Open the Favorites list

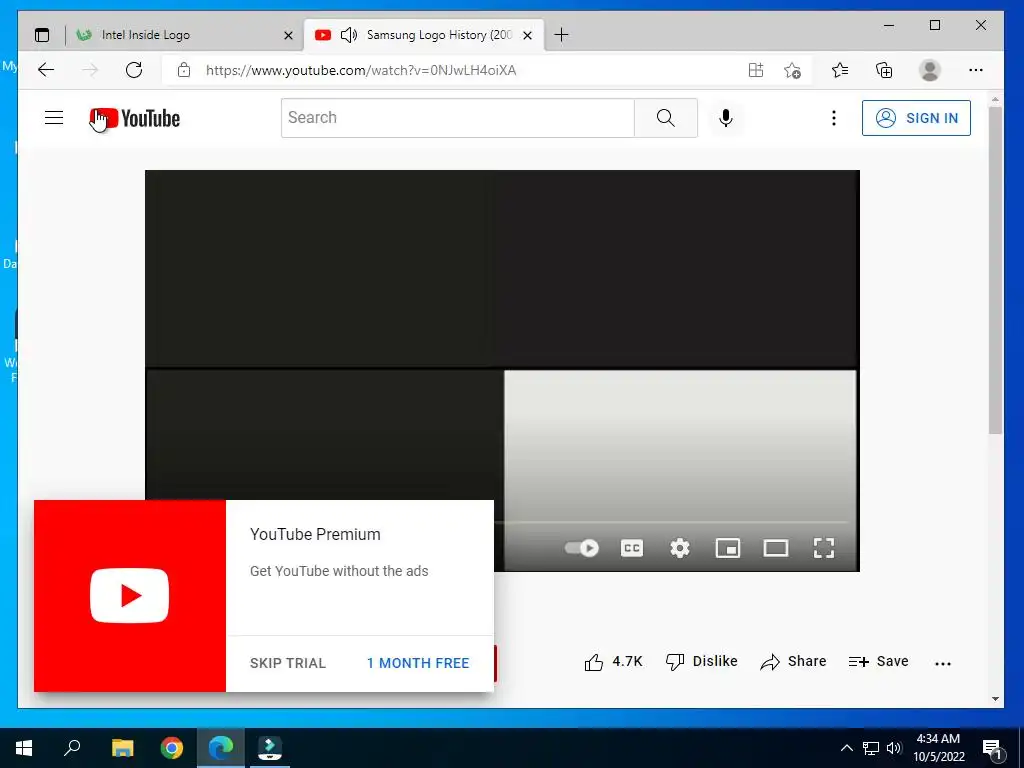840,70
